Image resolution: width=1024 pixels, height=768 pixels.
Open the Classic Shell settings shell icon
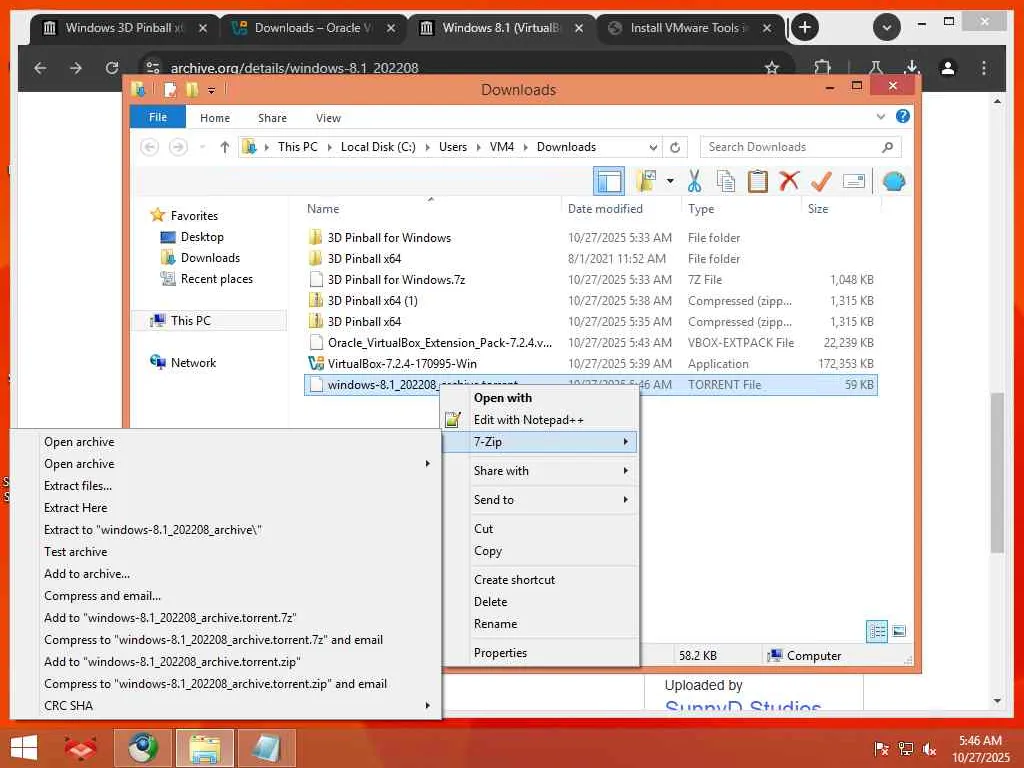pyautogui.click(x=893, y=181)
